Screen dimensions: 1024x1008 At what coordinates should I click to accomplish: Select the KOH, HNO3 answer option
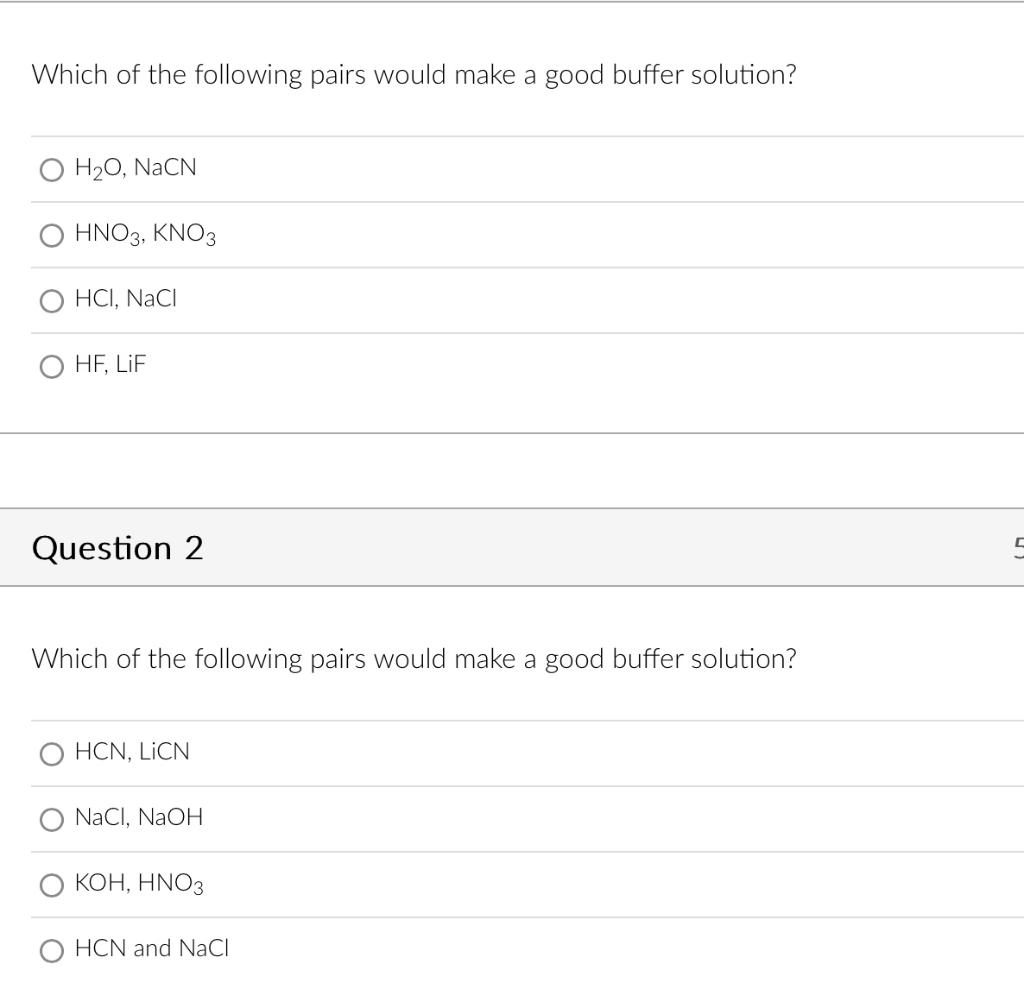pyautogui.click(x=52, y=884)
